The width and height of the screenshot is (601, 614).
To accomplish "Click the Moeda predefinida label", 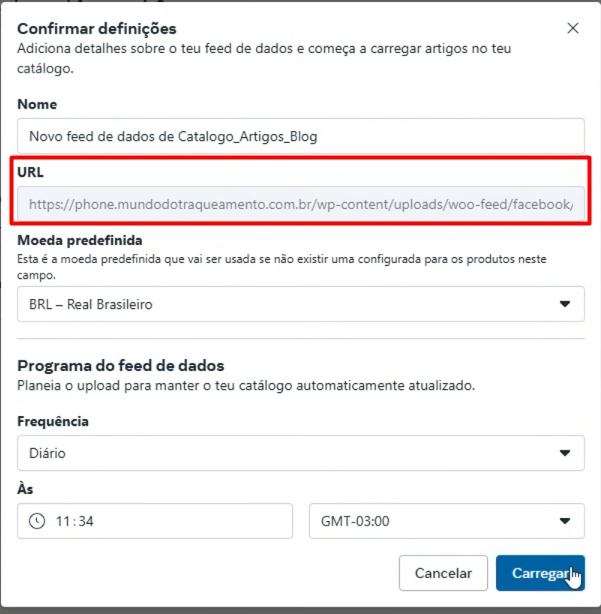I will tap(79, 241).
